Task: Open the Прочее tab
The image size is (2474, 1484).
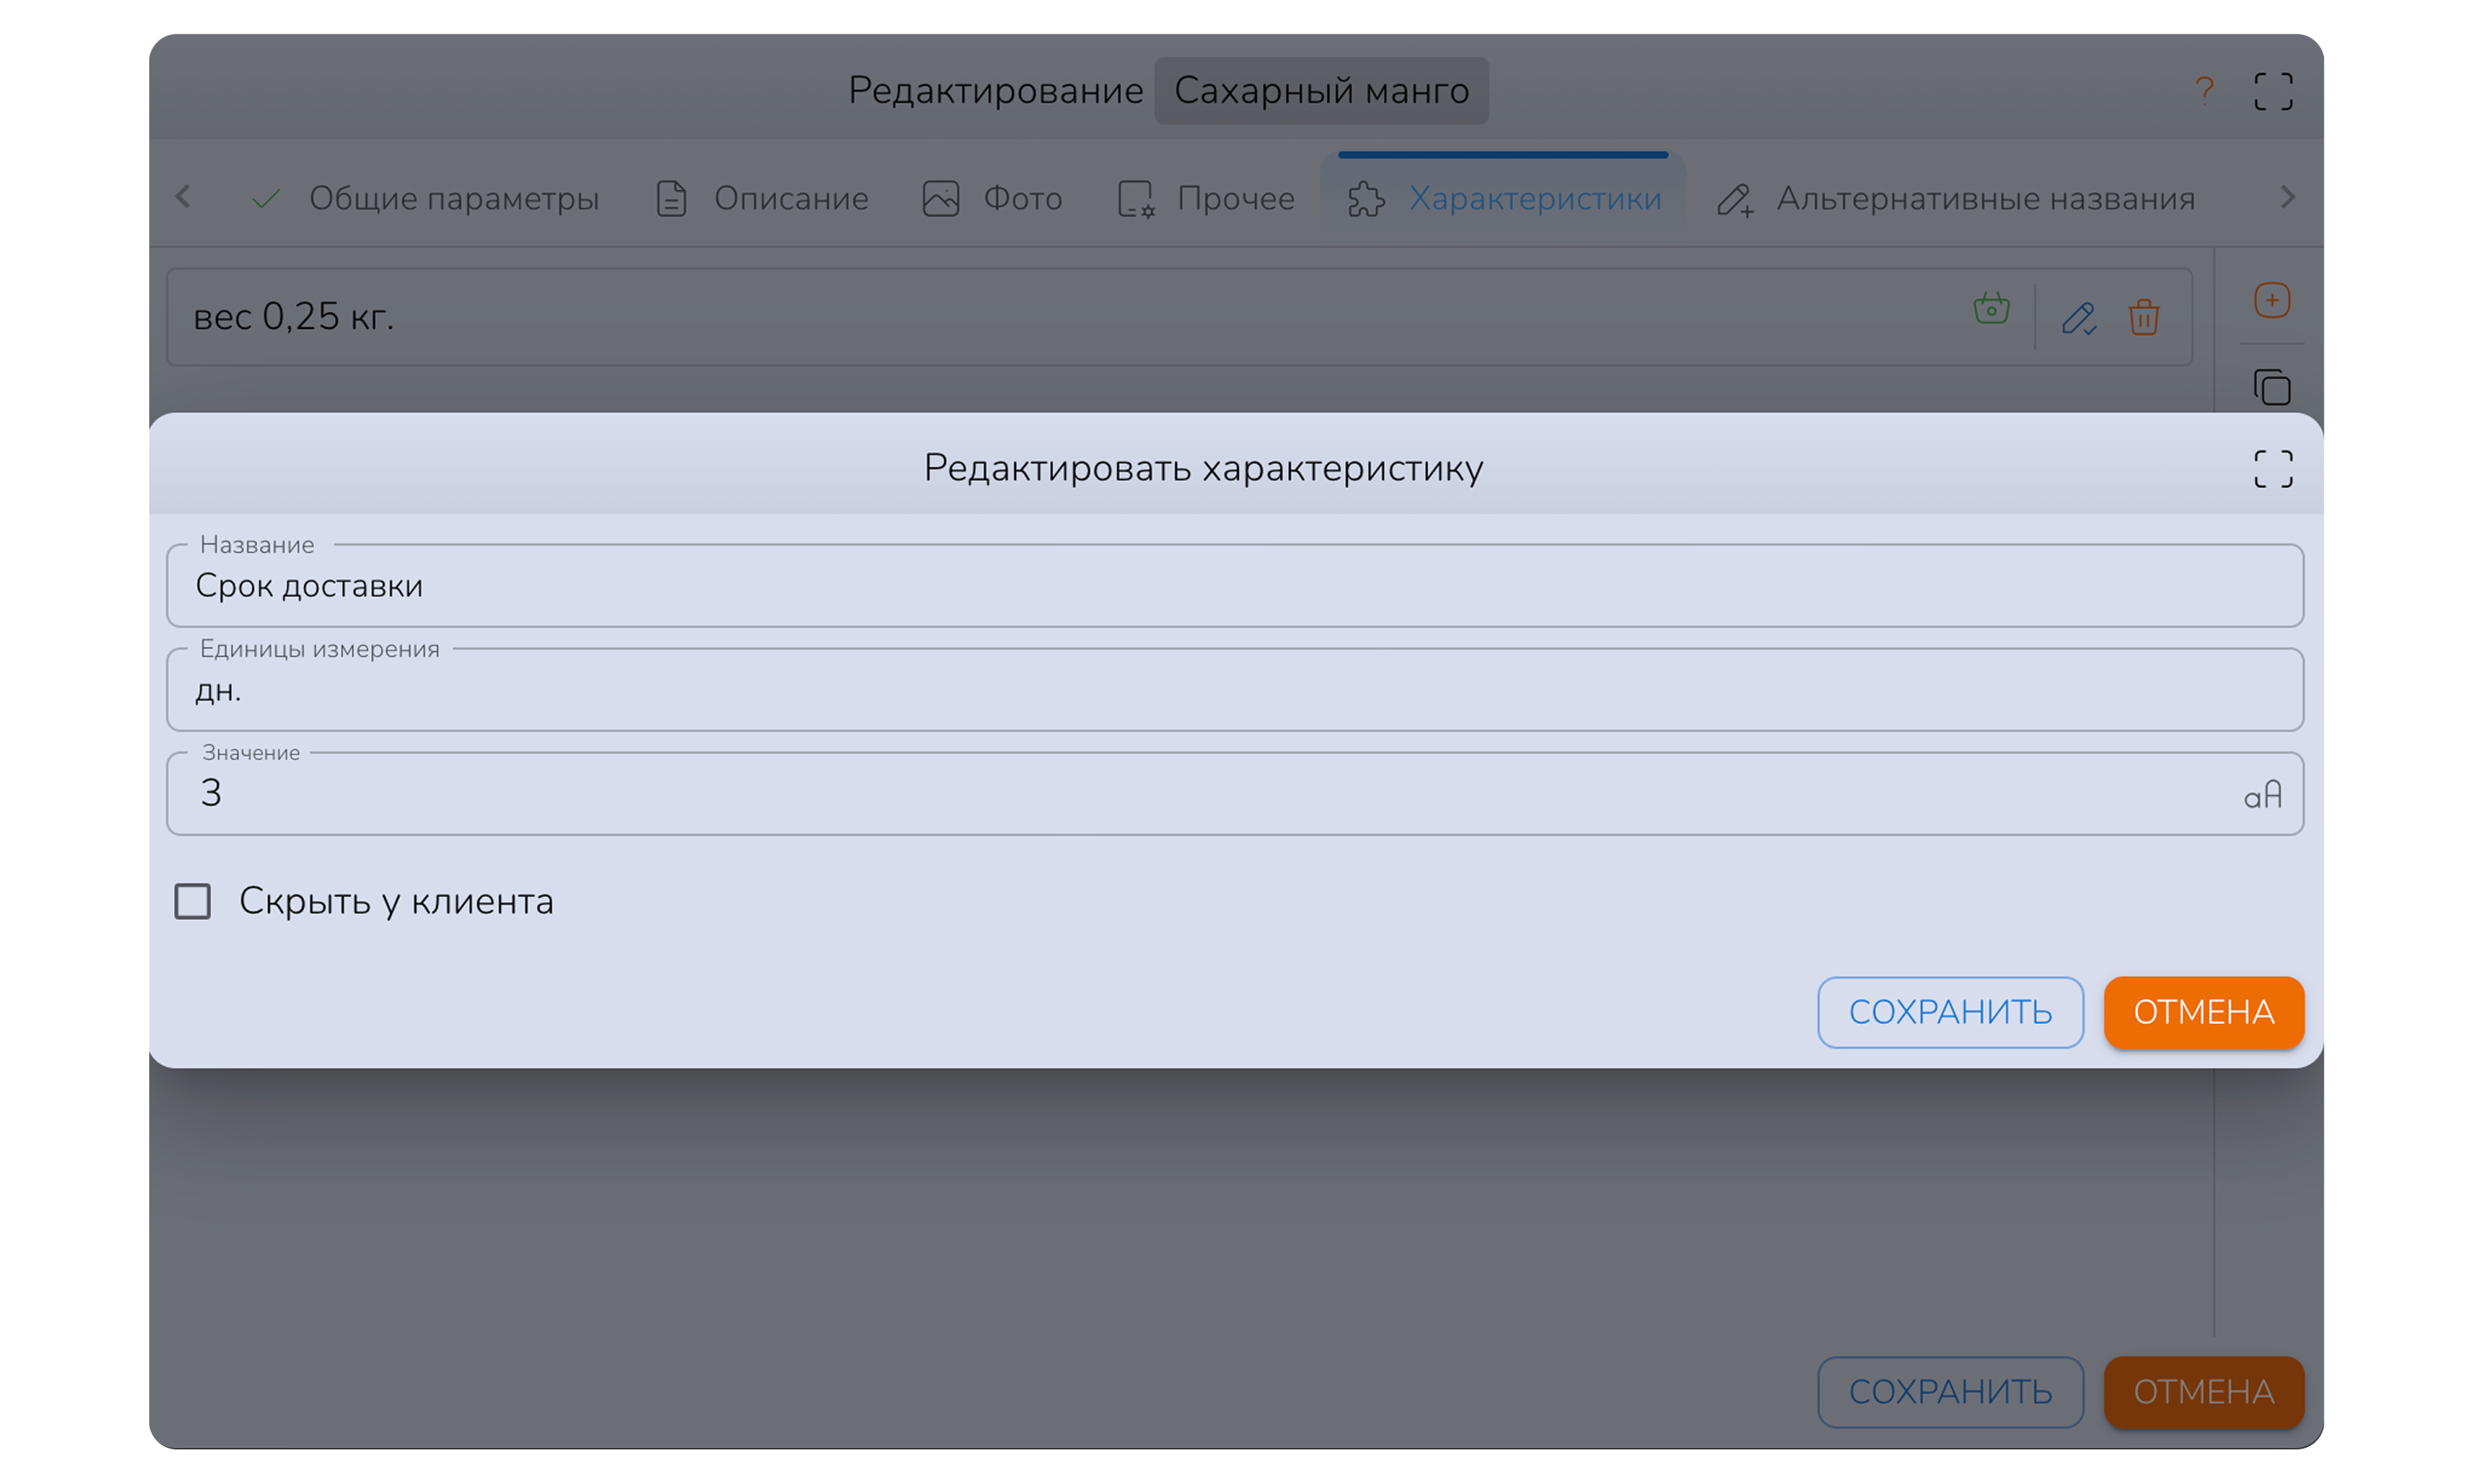Action: [1206, 198]
